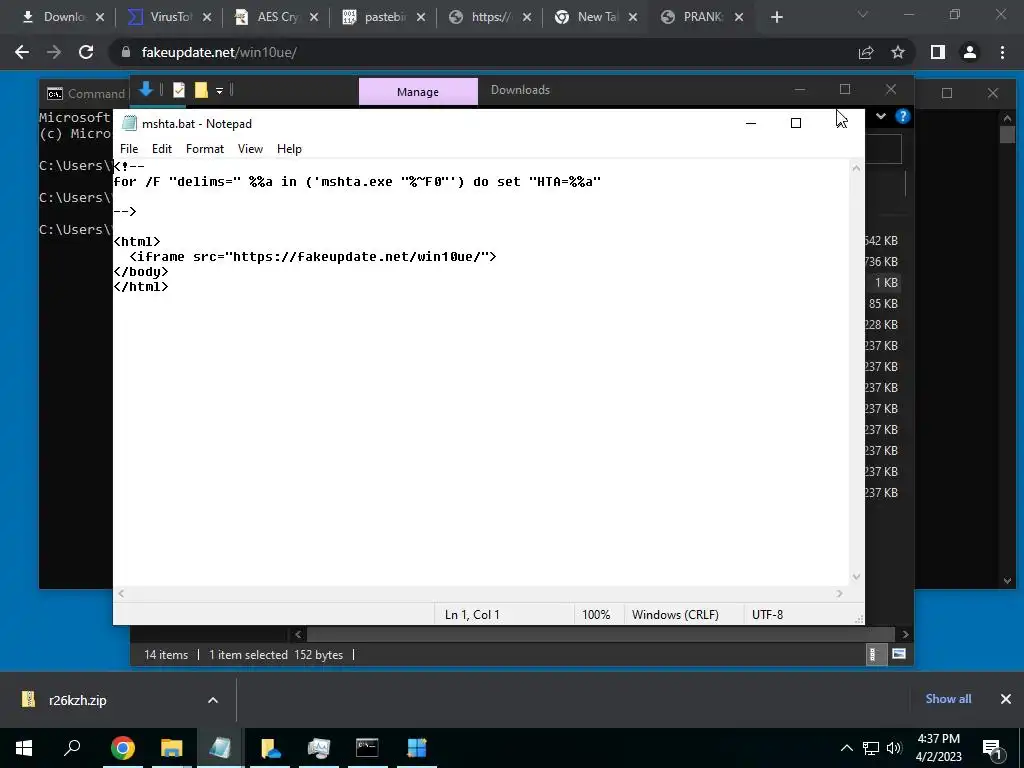Select the 1 KB file row
The height and width of the screenshot is (768, 1024).
click(x=883, y=283)
